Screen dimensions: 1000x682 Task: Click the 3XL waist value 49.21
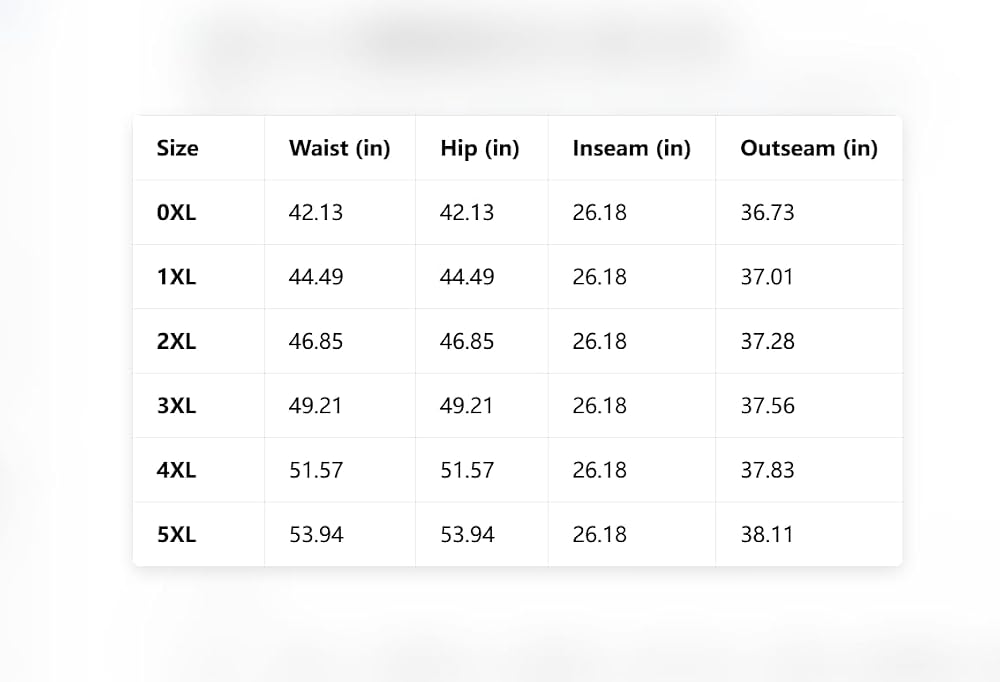tap(316, 406)
